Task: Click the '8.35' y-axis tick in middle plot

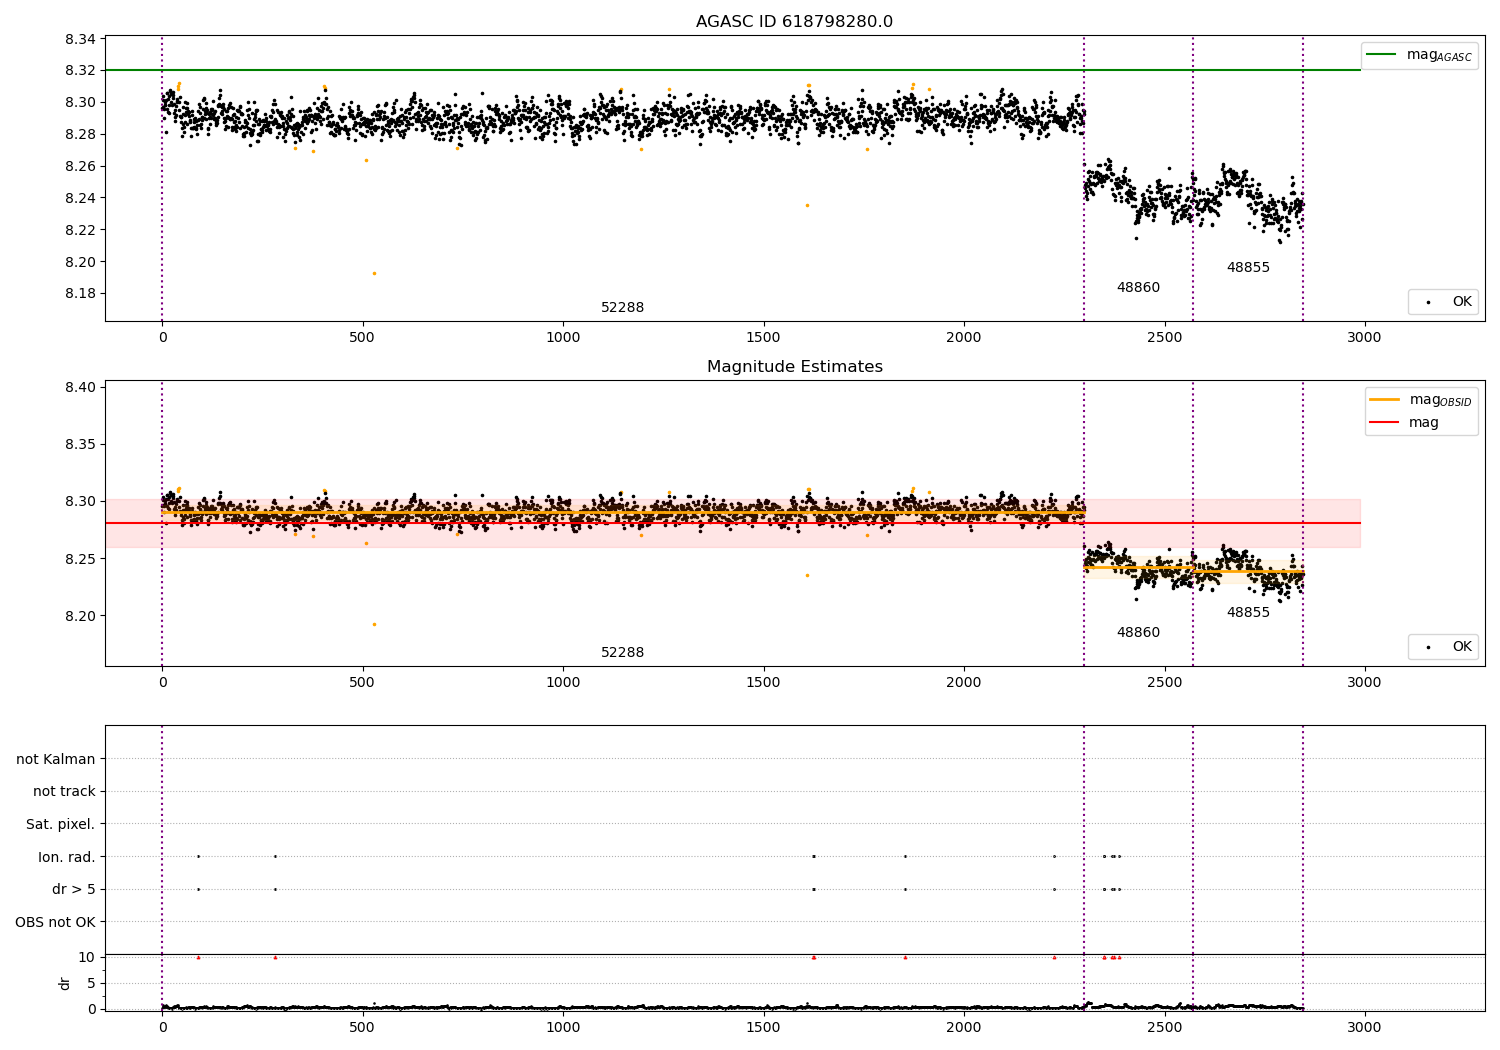Action: [x=79, y=445]
